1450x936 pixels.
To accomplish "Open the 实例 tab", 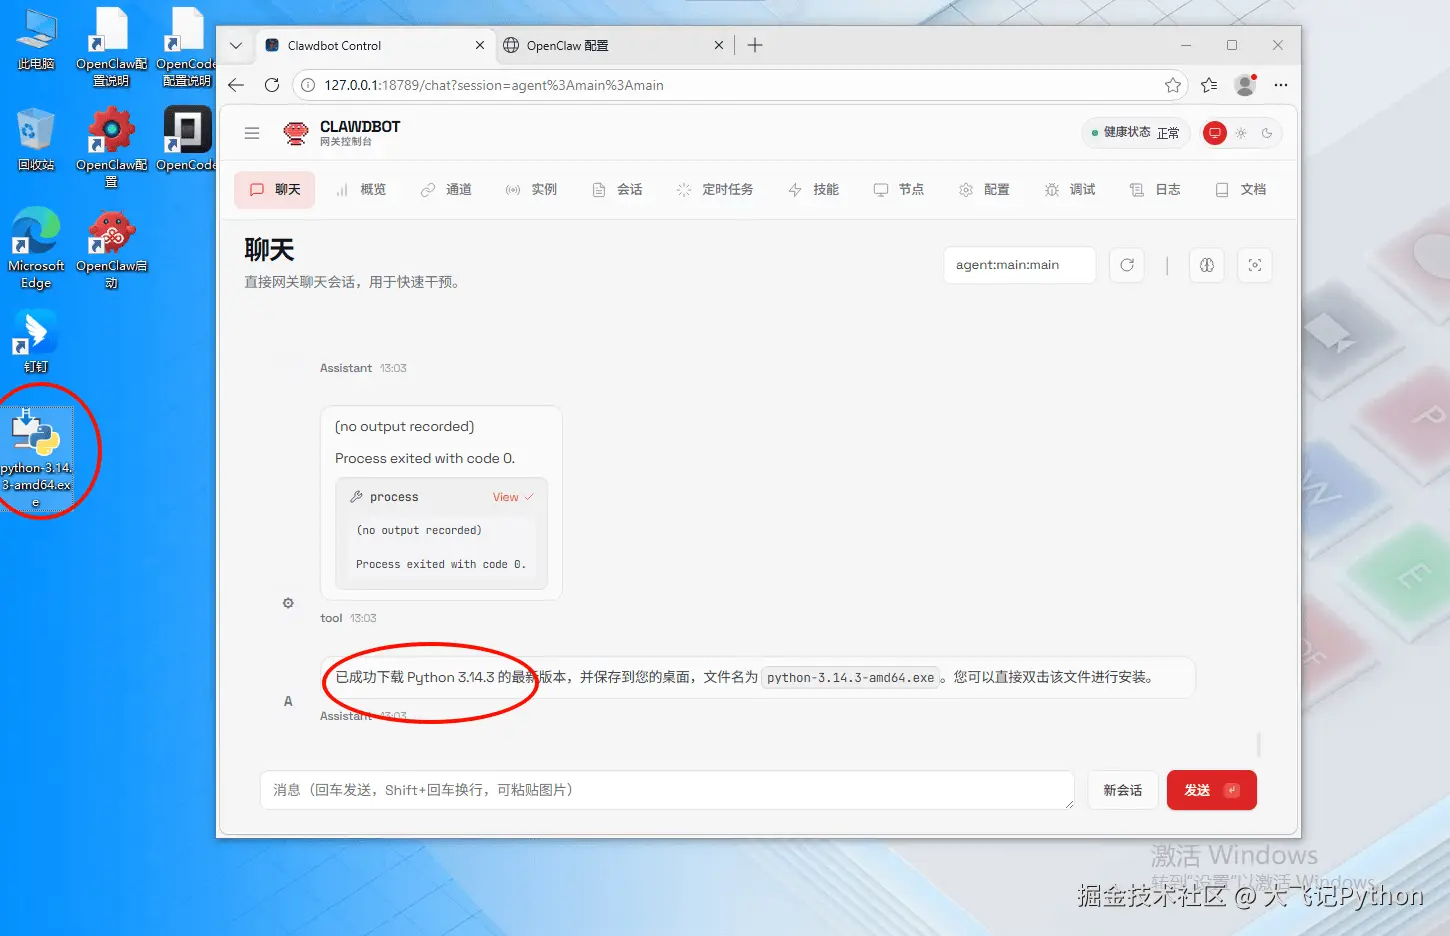I will click(x=531, y=190).
